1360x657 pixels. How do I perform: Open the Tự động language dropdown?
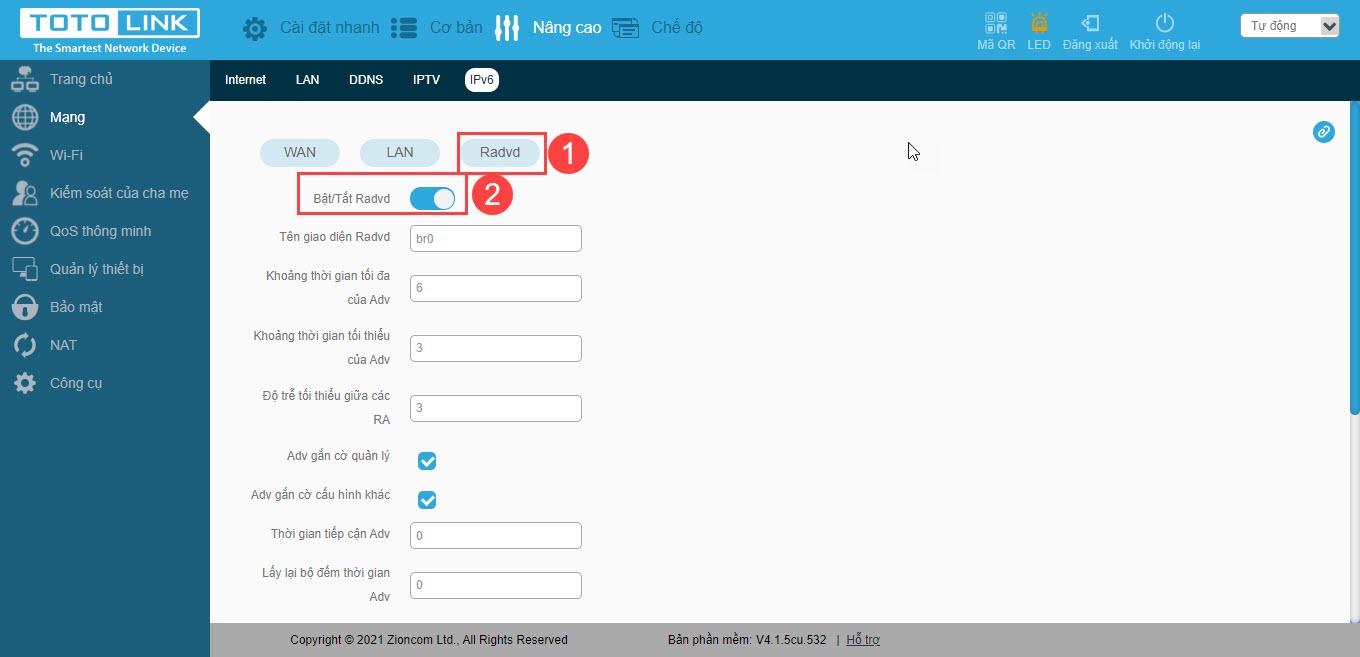coord(1290,26)
